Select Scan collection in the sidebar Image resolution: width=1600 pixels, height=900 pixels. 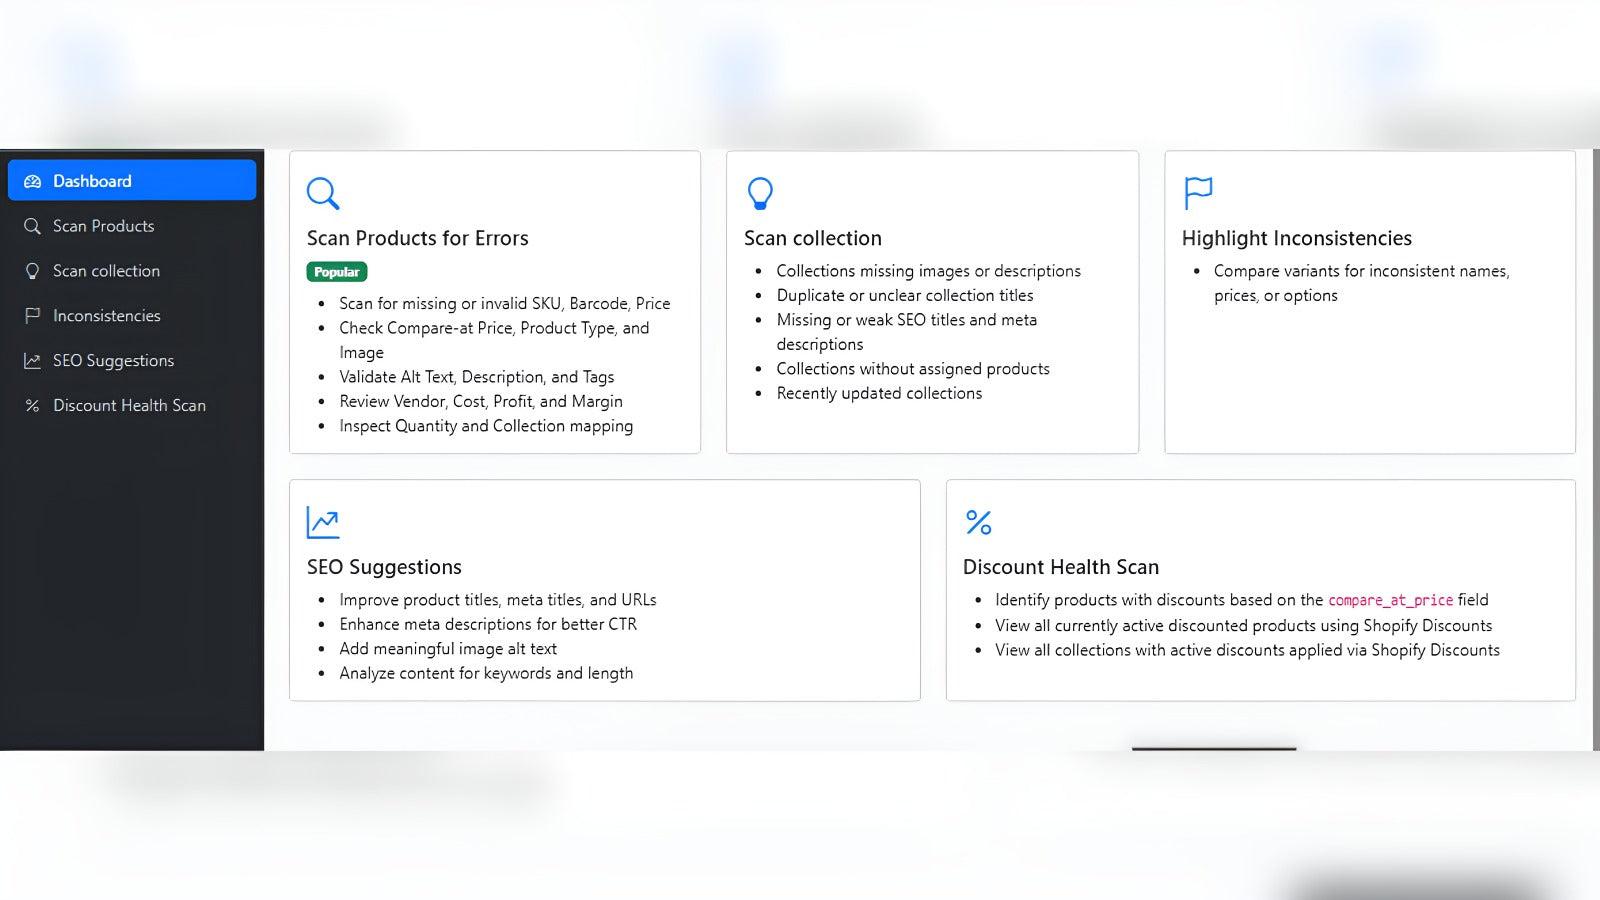tap(105, 271)
